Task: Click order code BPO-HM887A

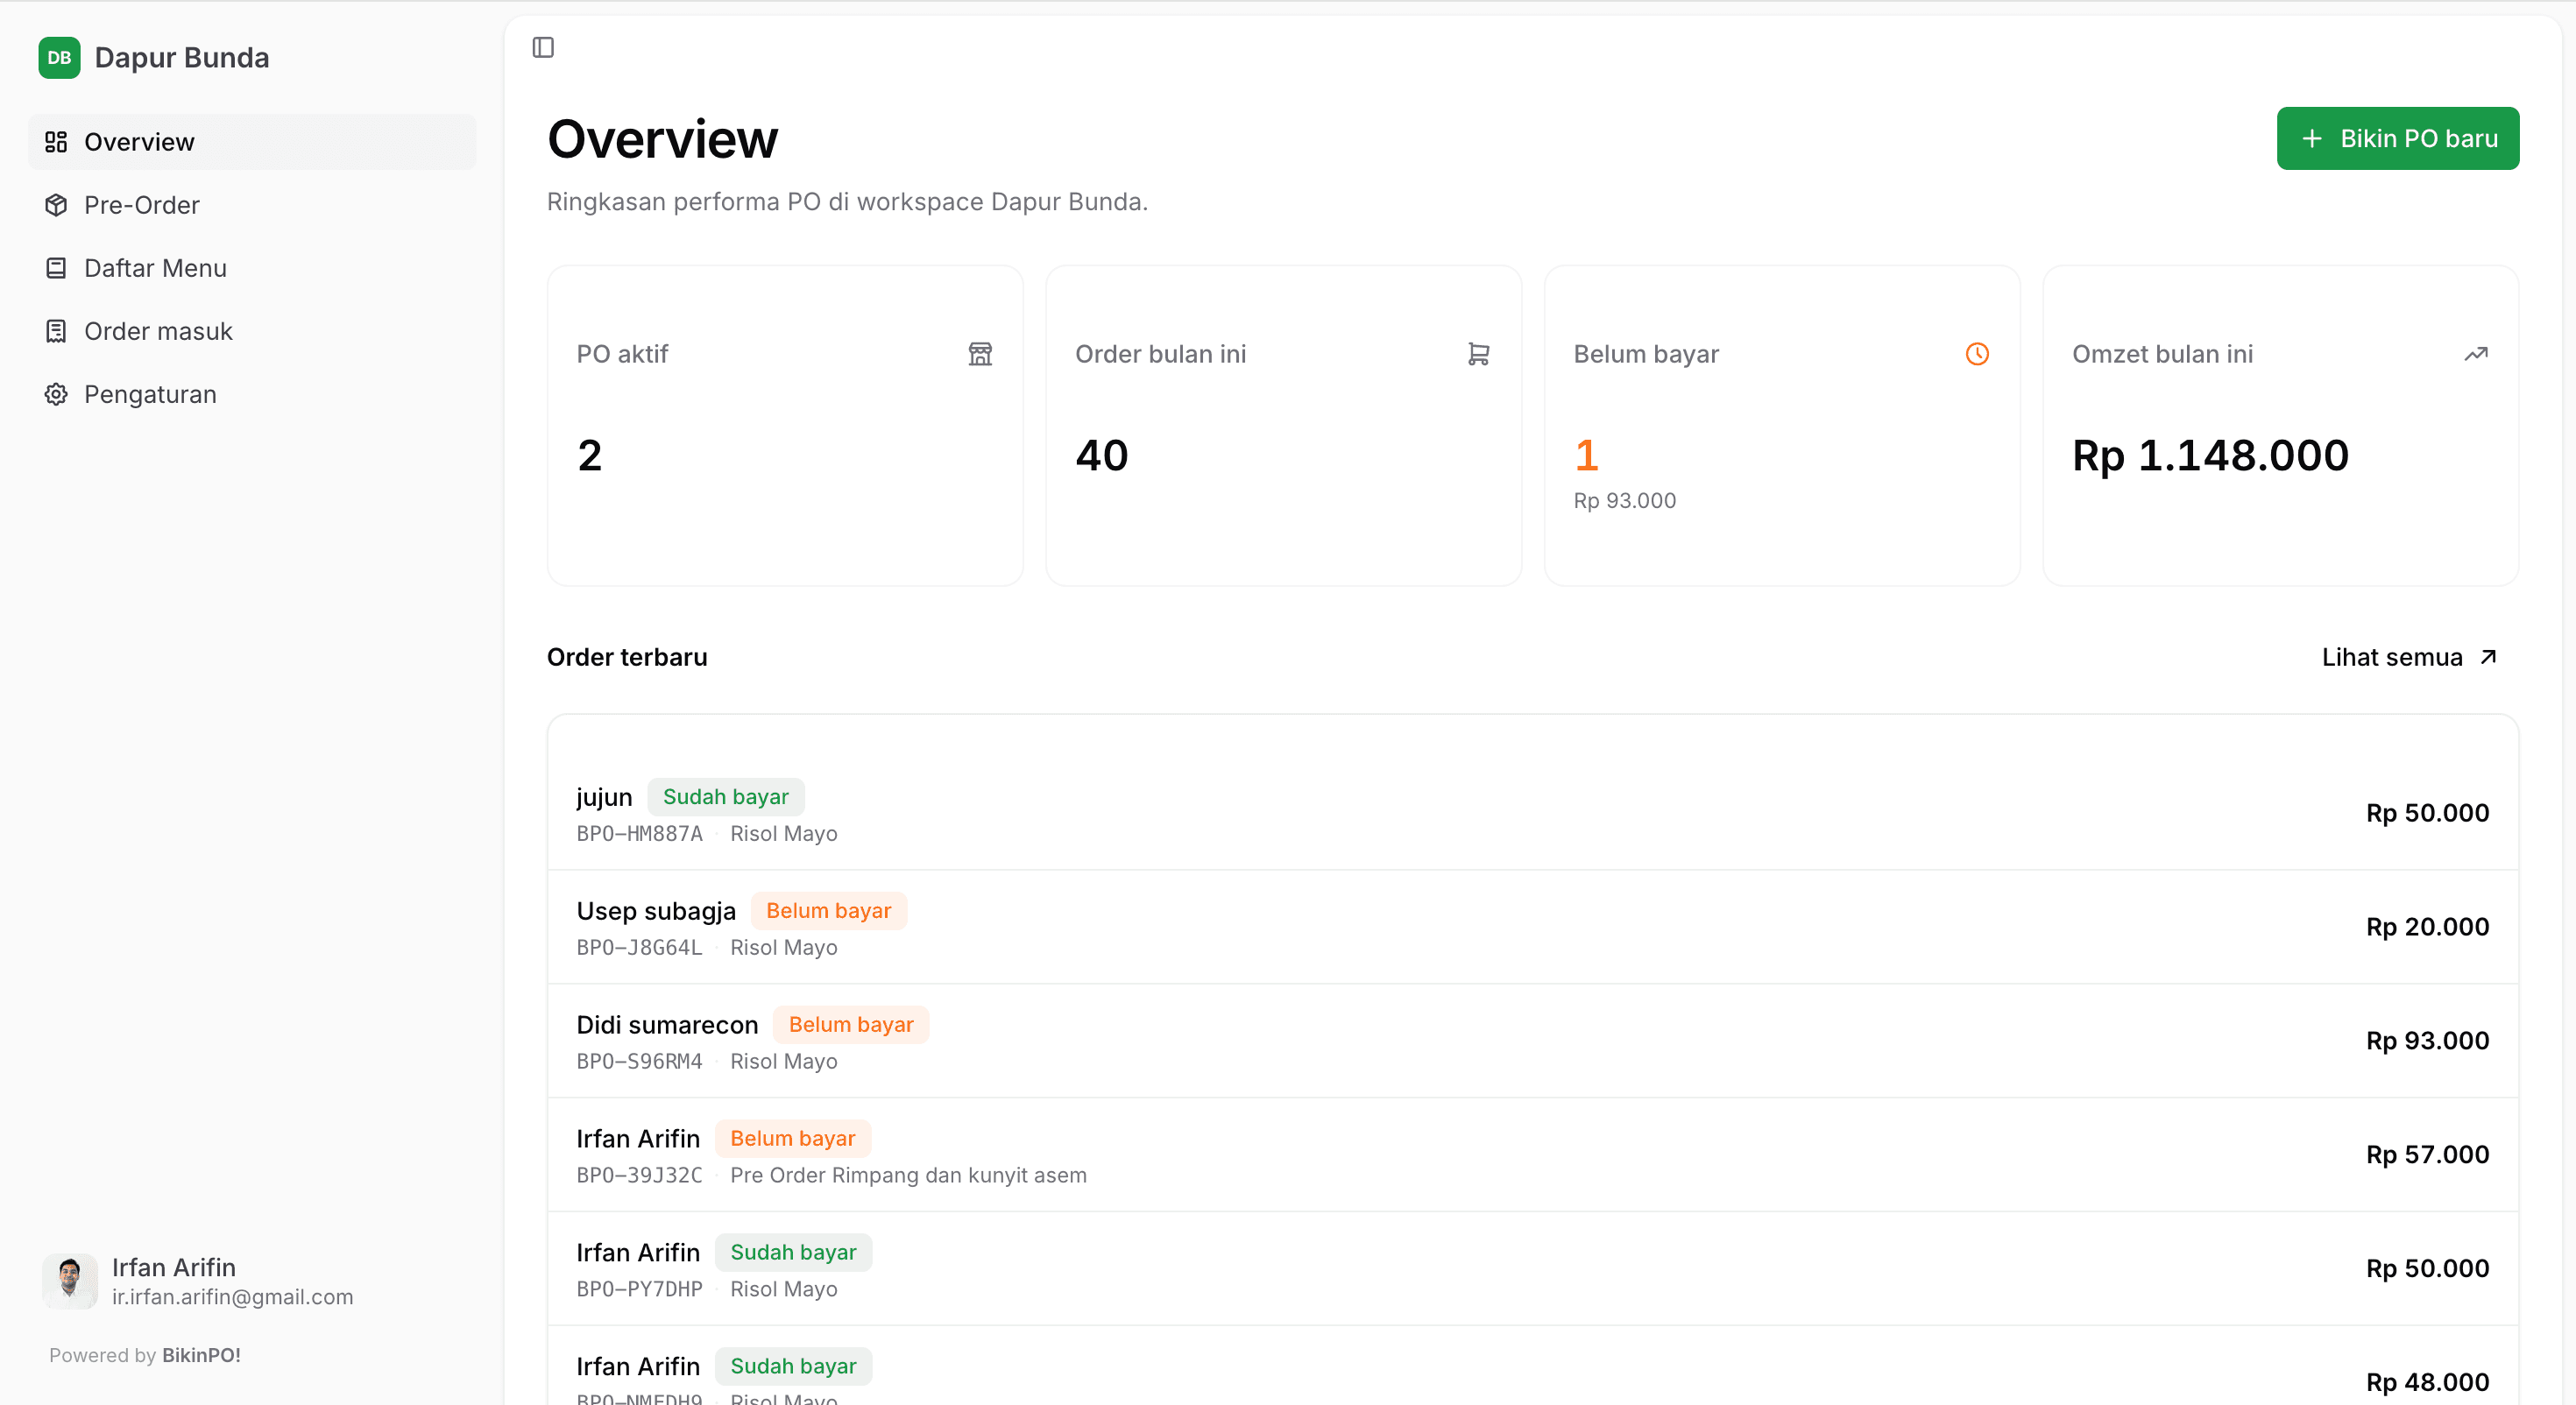Action: tap(640, 834)
